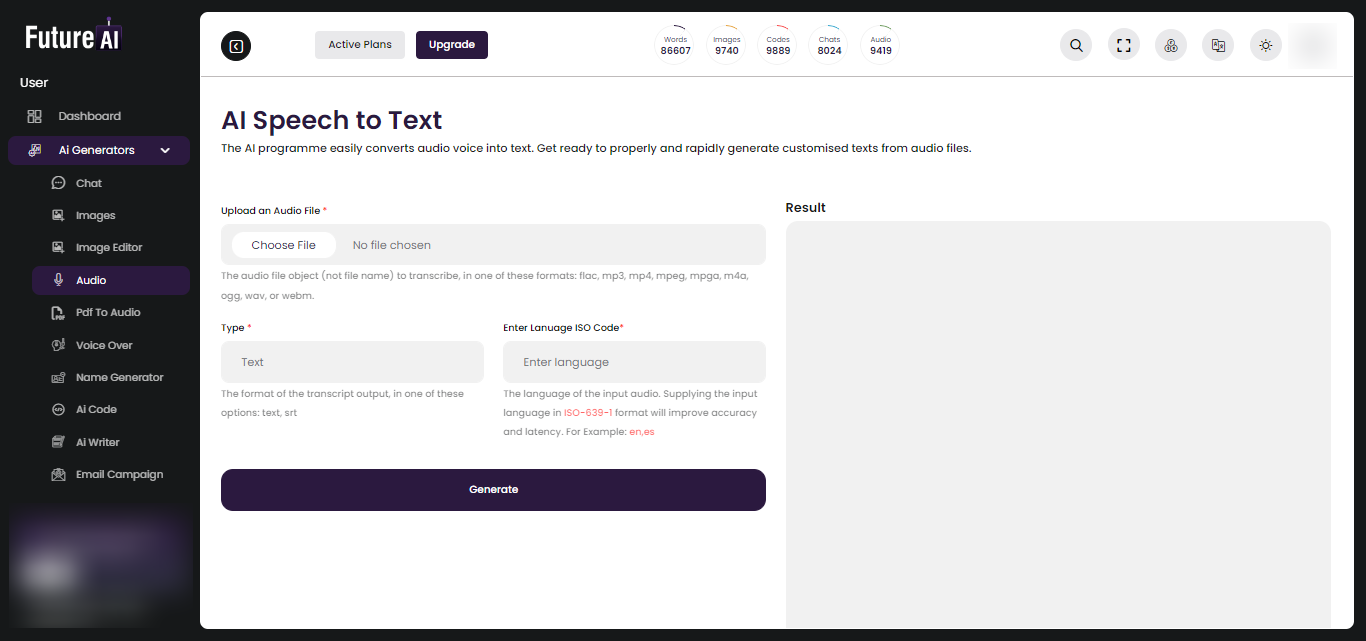The image size is (1366, 641).
Task: Click the Voice Over sidebar icon
Action: click(x=58, y=345)
